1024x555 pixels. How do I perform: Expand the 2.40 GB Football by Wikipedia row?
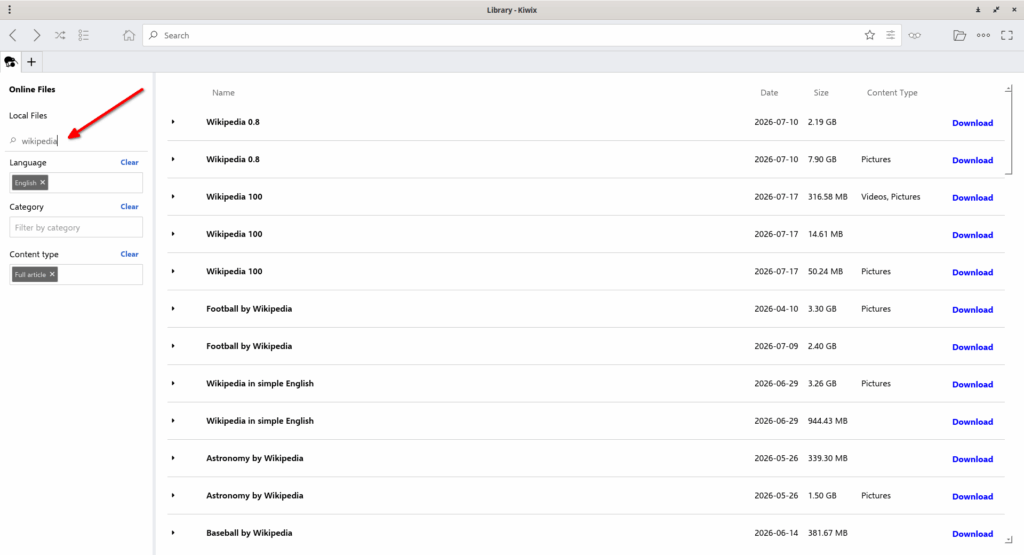pyautogui.click(x=173, y=346)
